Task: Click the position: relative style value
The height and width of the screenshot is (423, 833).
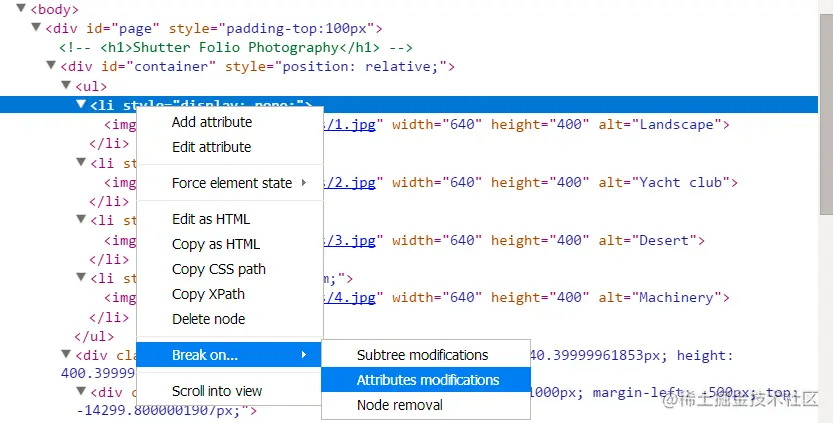Action: (360, 66)
